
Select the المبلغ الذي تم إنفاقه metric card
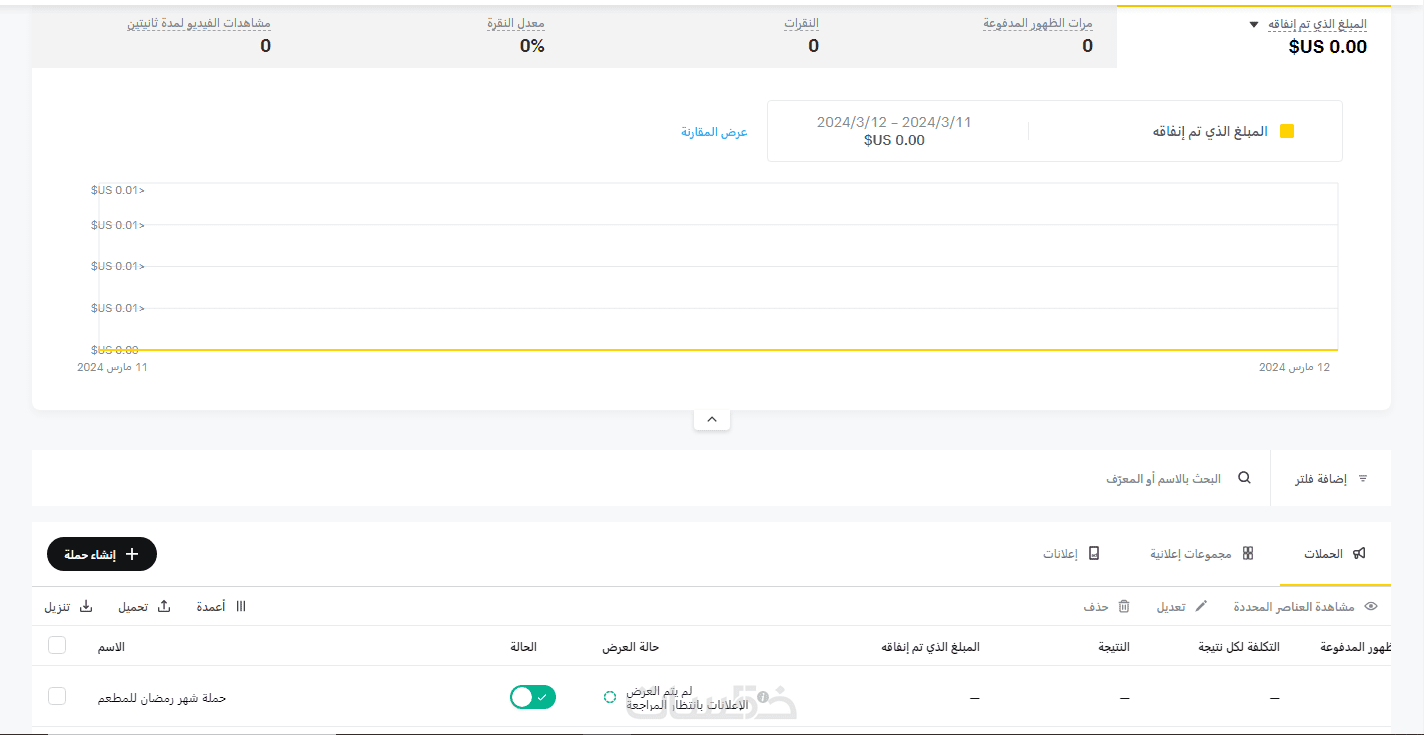1254,36
